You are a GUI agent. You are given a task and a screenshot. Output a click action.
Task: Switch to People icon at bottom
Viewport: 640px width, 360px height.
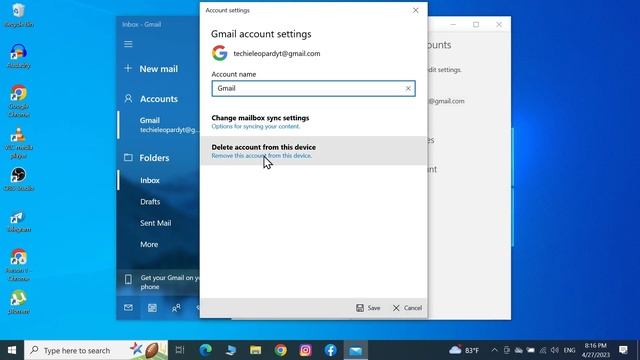tap(176, 308)
